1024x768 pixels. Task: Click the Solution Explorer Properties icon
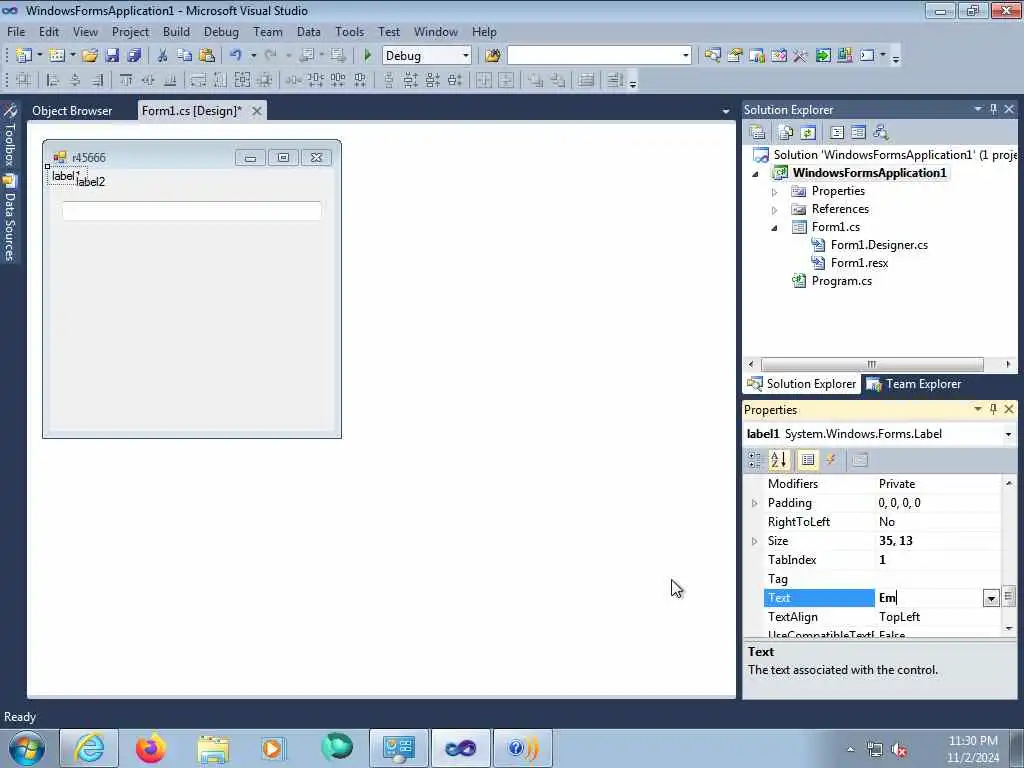click(758, 133)
